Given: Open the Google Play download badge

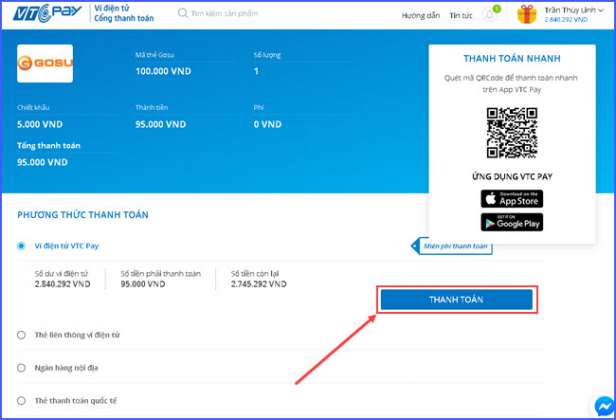Looking at the screenshot, I should (x=512, y=222).
